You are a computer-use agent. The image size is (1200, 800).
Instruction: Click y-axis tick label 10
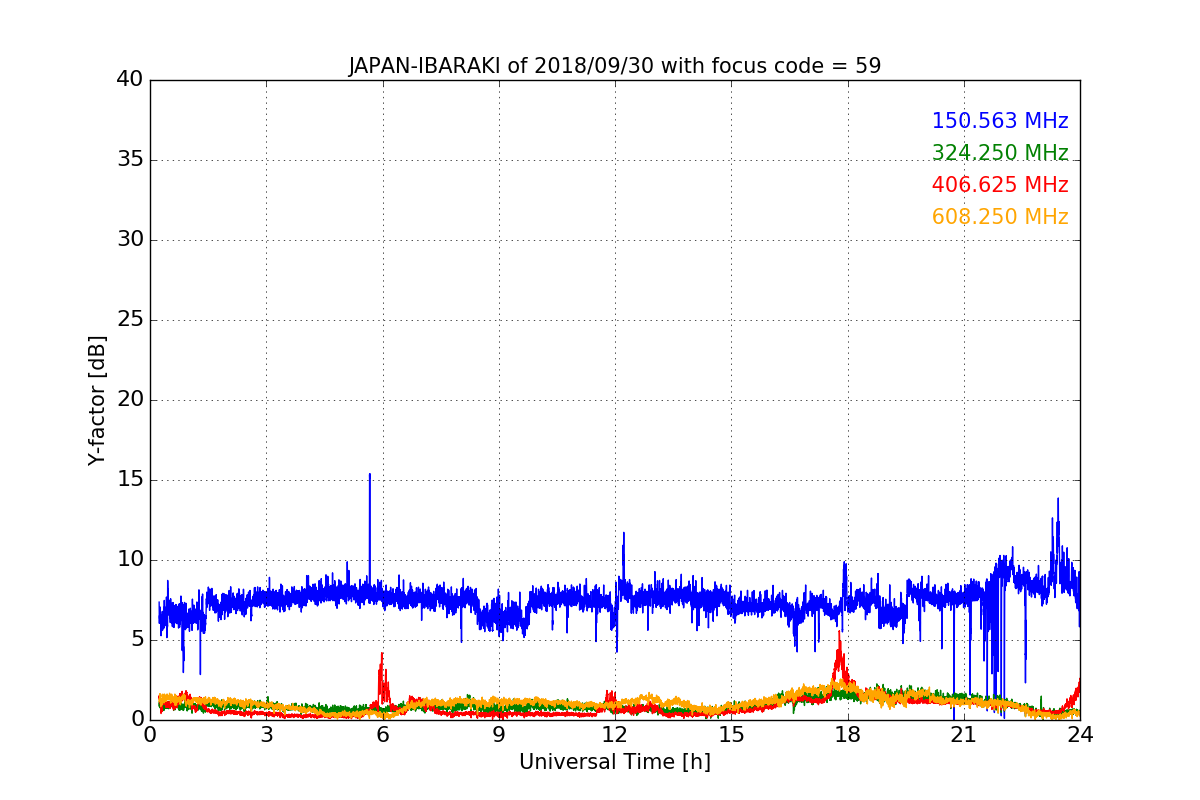point(130,560)
